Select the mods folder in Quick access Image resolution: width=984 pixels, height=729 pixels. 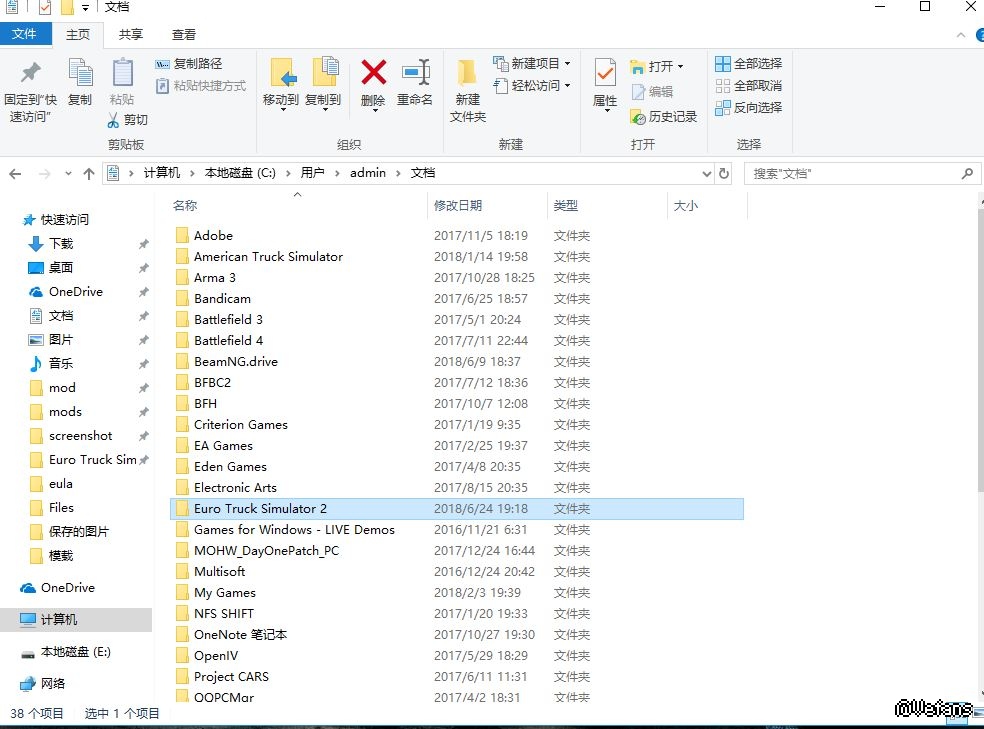(65, 412)
